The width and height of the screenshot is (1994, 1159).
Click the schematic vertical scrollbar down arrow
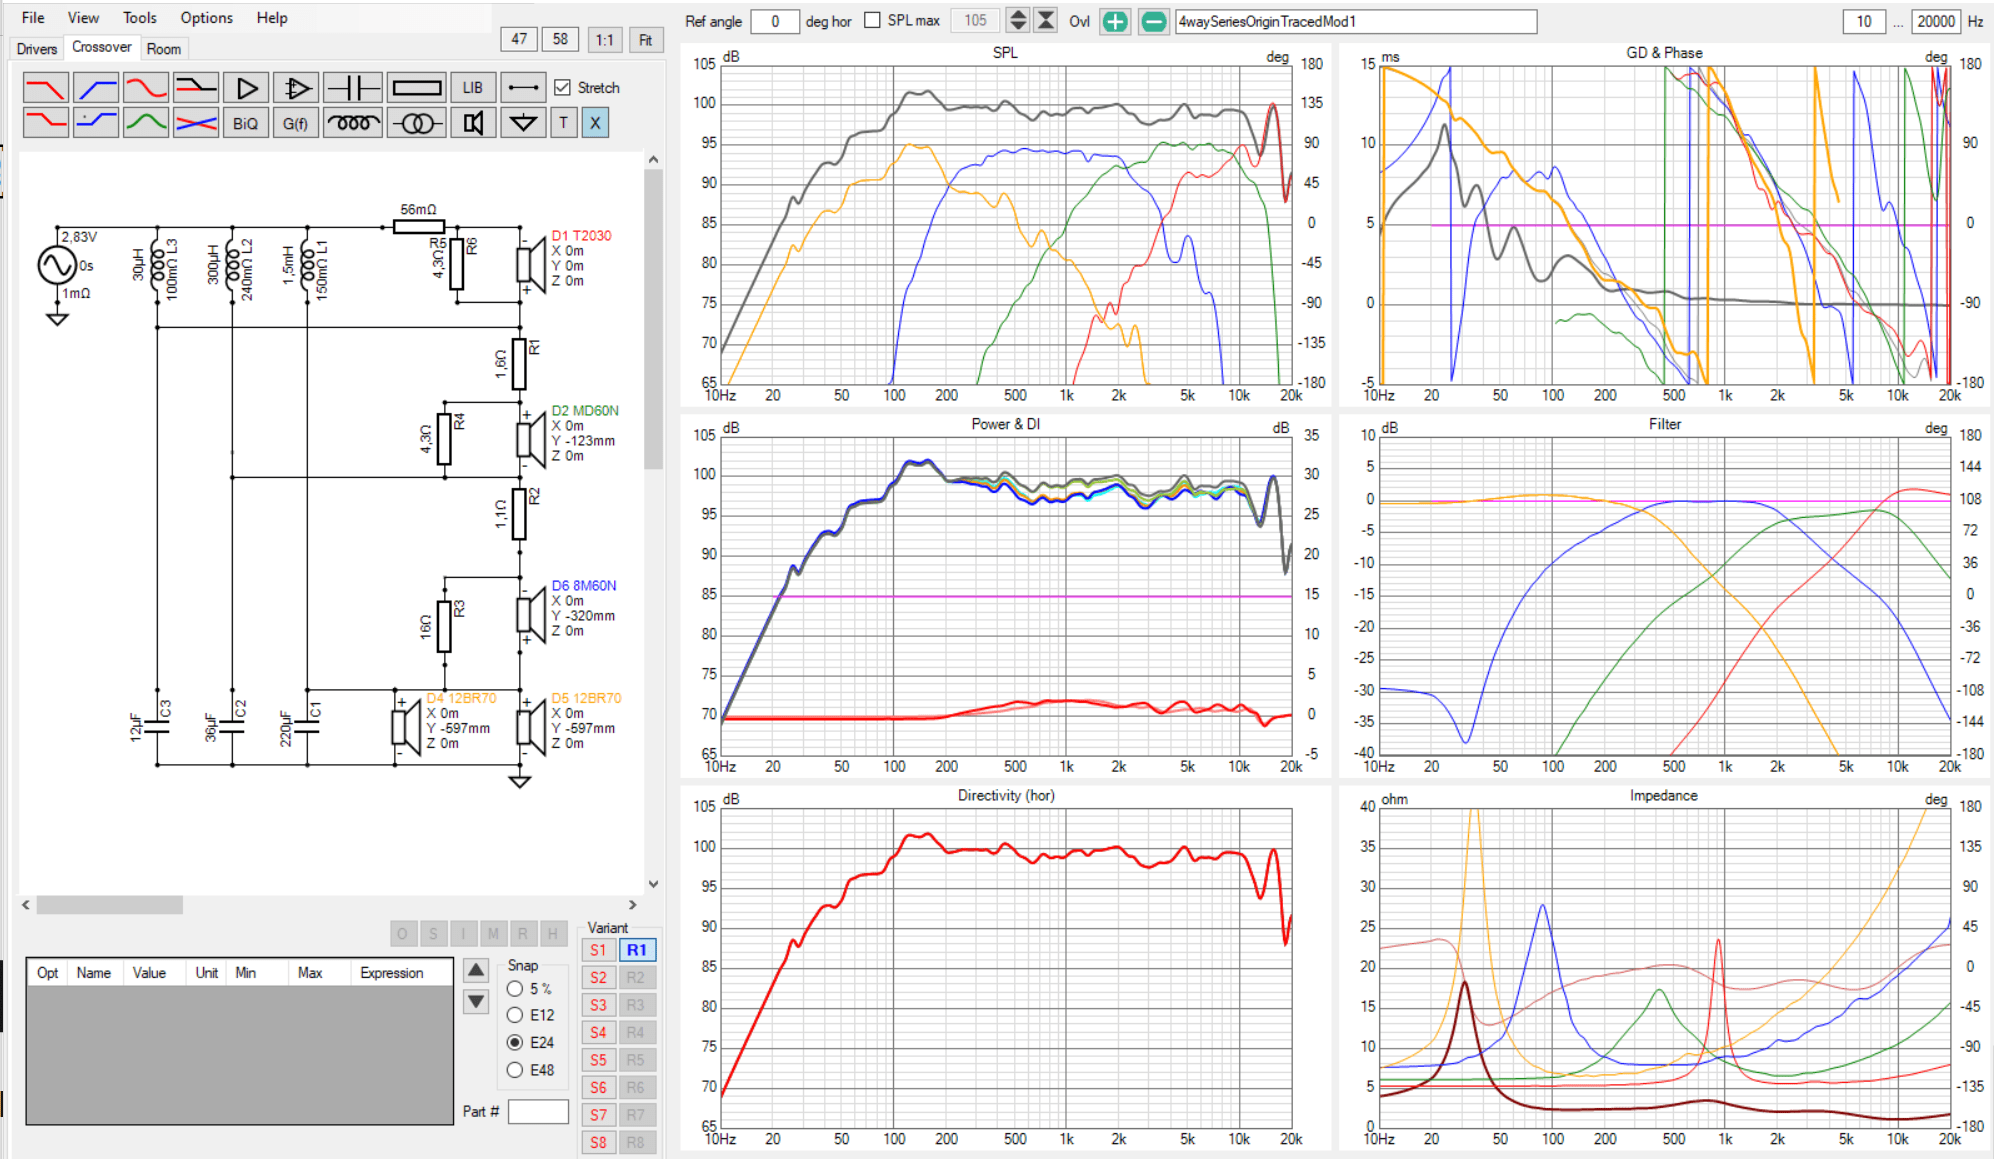tap(653, 884)
